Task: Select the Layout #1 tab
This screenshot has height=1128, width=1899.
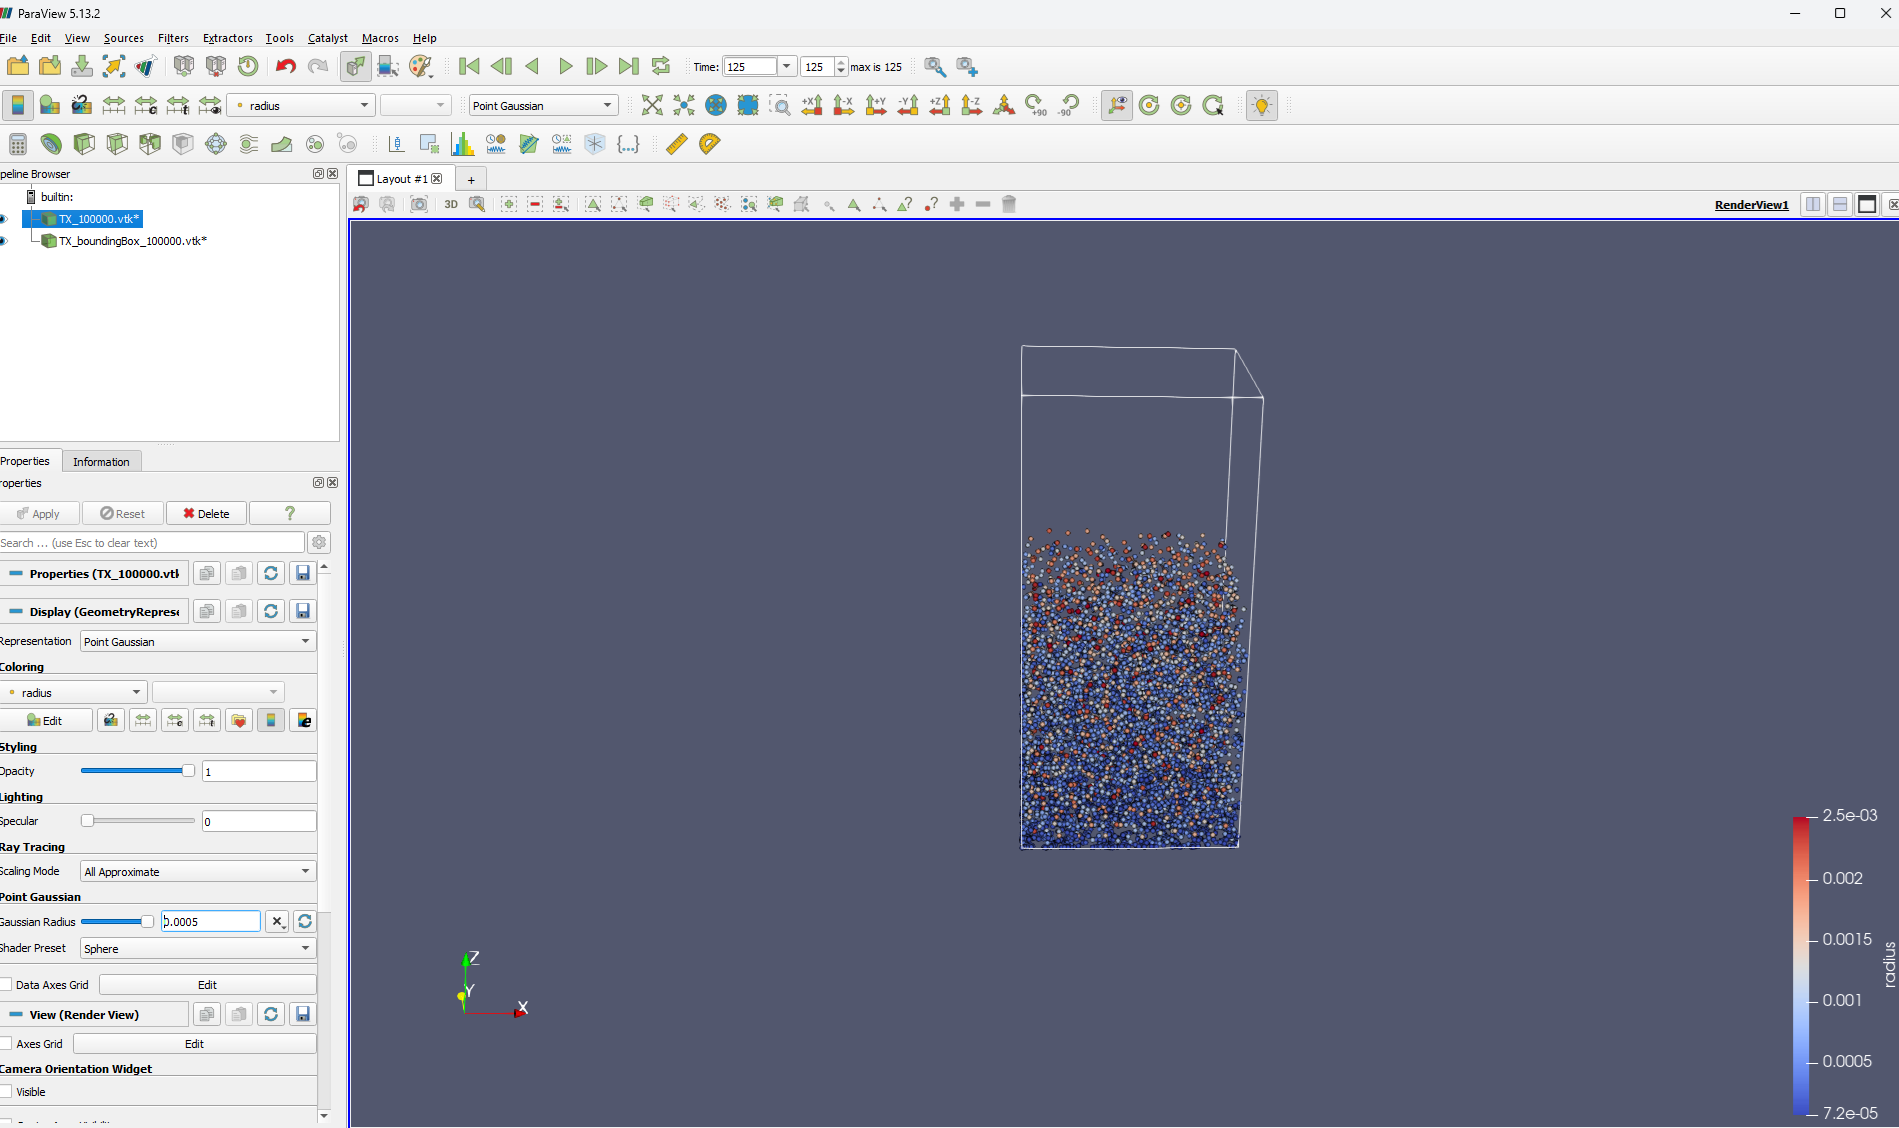Action: point(402,178)
